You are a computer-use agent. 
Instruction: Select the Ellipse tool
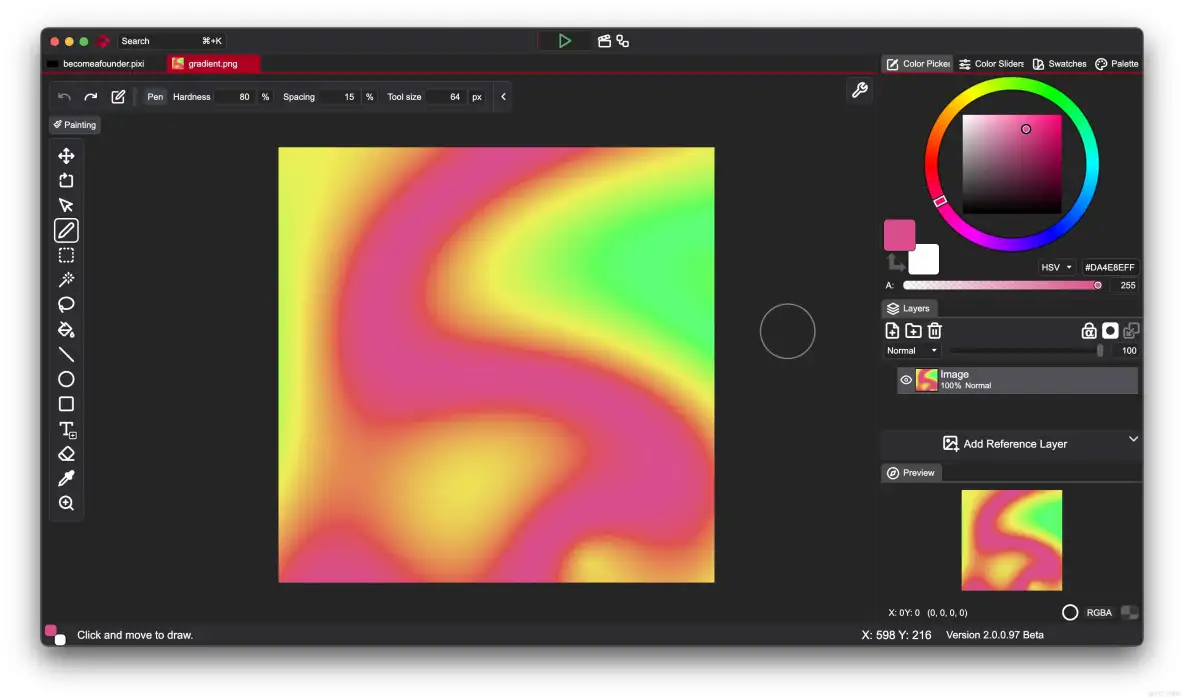click(x=66, y=379)
